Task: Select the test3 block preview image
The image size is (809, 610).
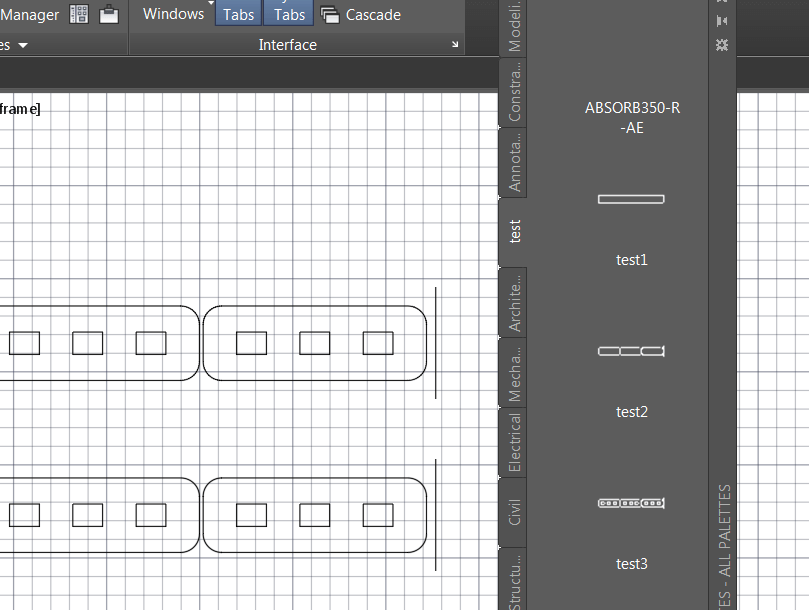Action: point(631,503)
